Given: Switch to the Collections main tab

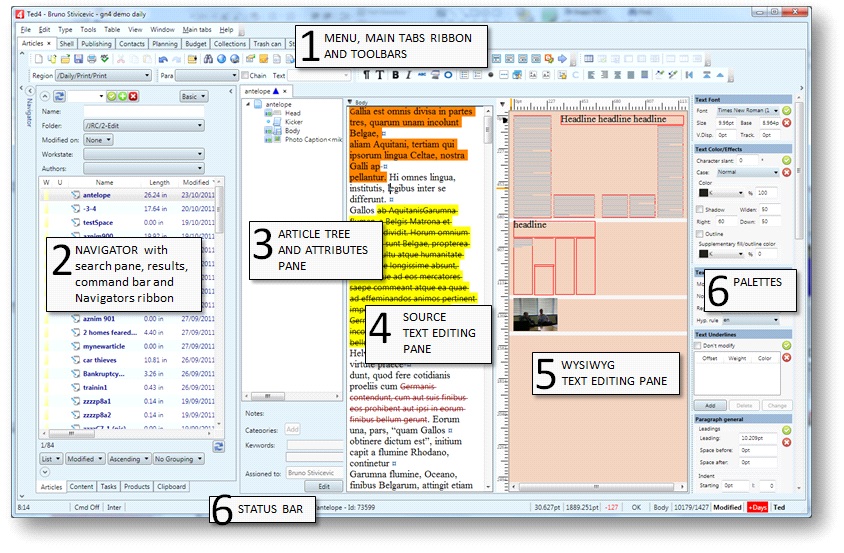Looking at the screenshot, I should click(x=230, y=44).
